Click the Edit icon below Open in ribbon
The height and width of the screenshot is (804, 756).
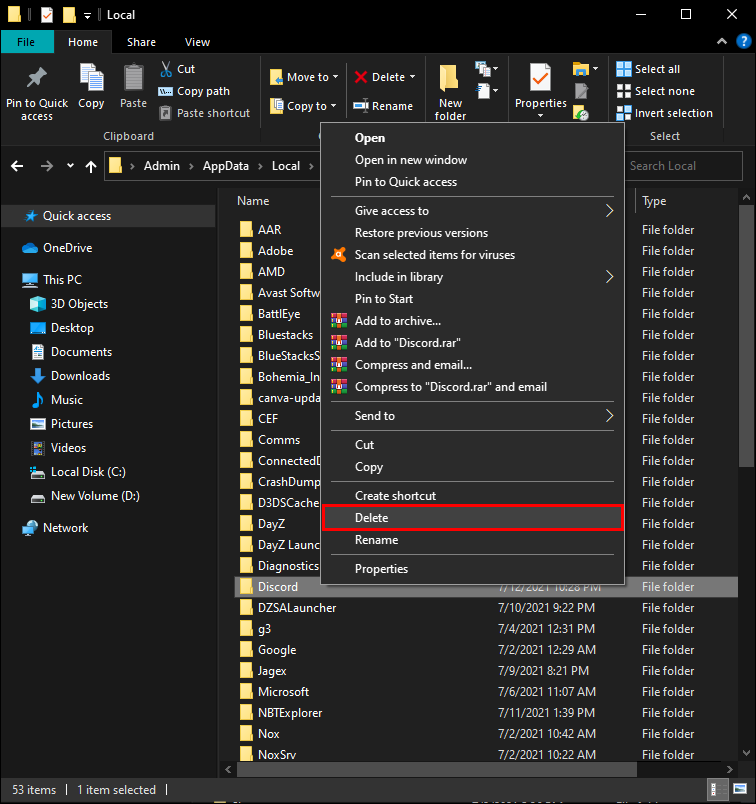(581, 91)
